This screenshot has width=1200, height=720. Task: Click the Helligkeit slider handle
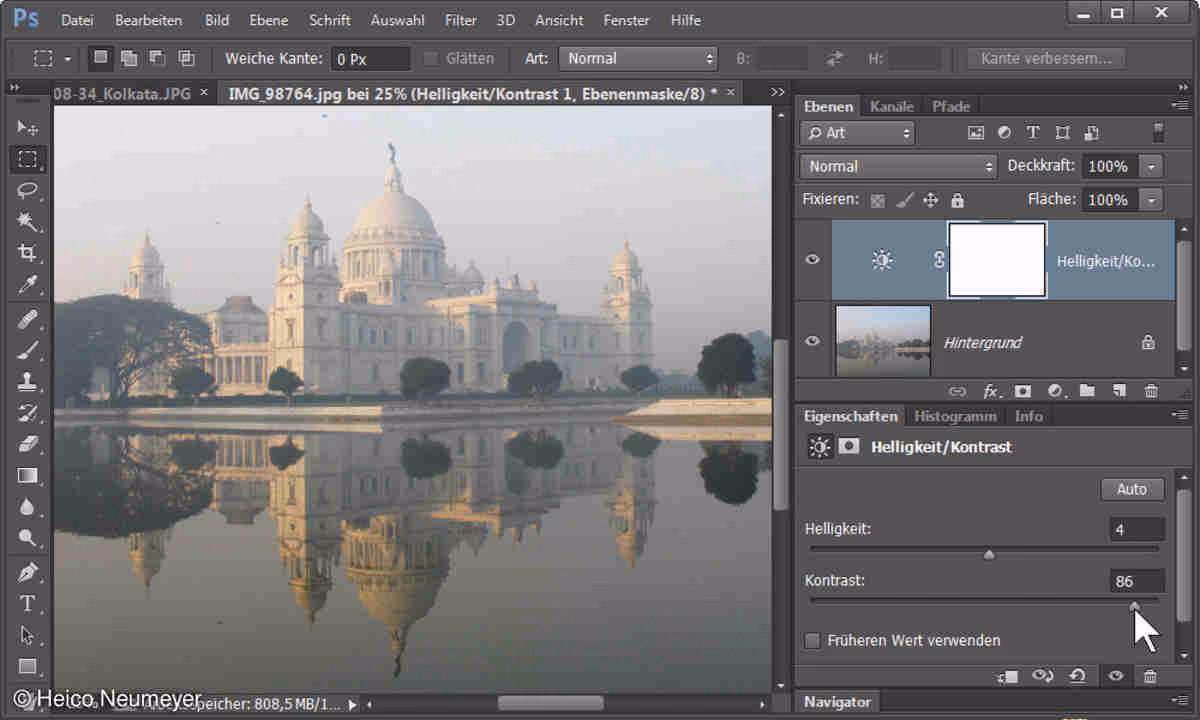pos(989,555)
